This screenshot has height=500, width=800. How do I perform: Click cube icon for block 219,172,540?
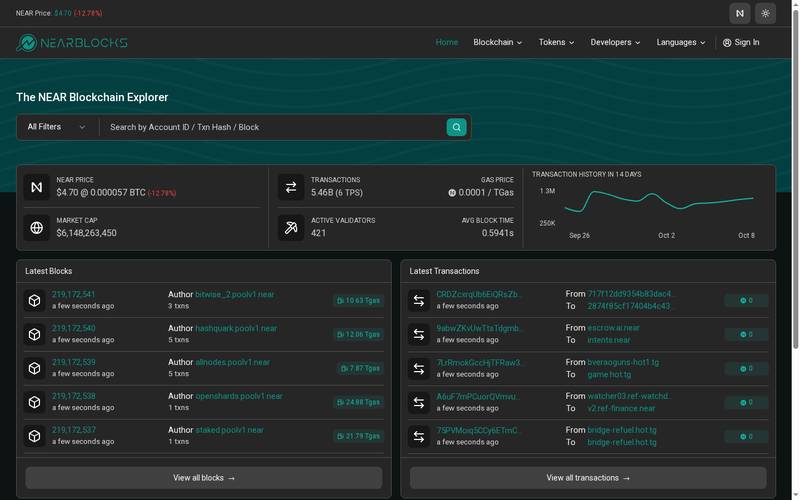click(34, 334)
